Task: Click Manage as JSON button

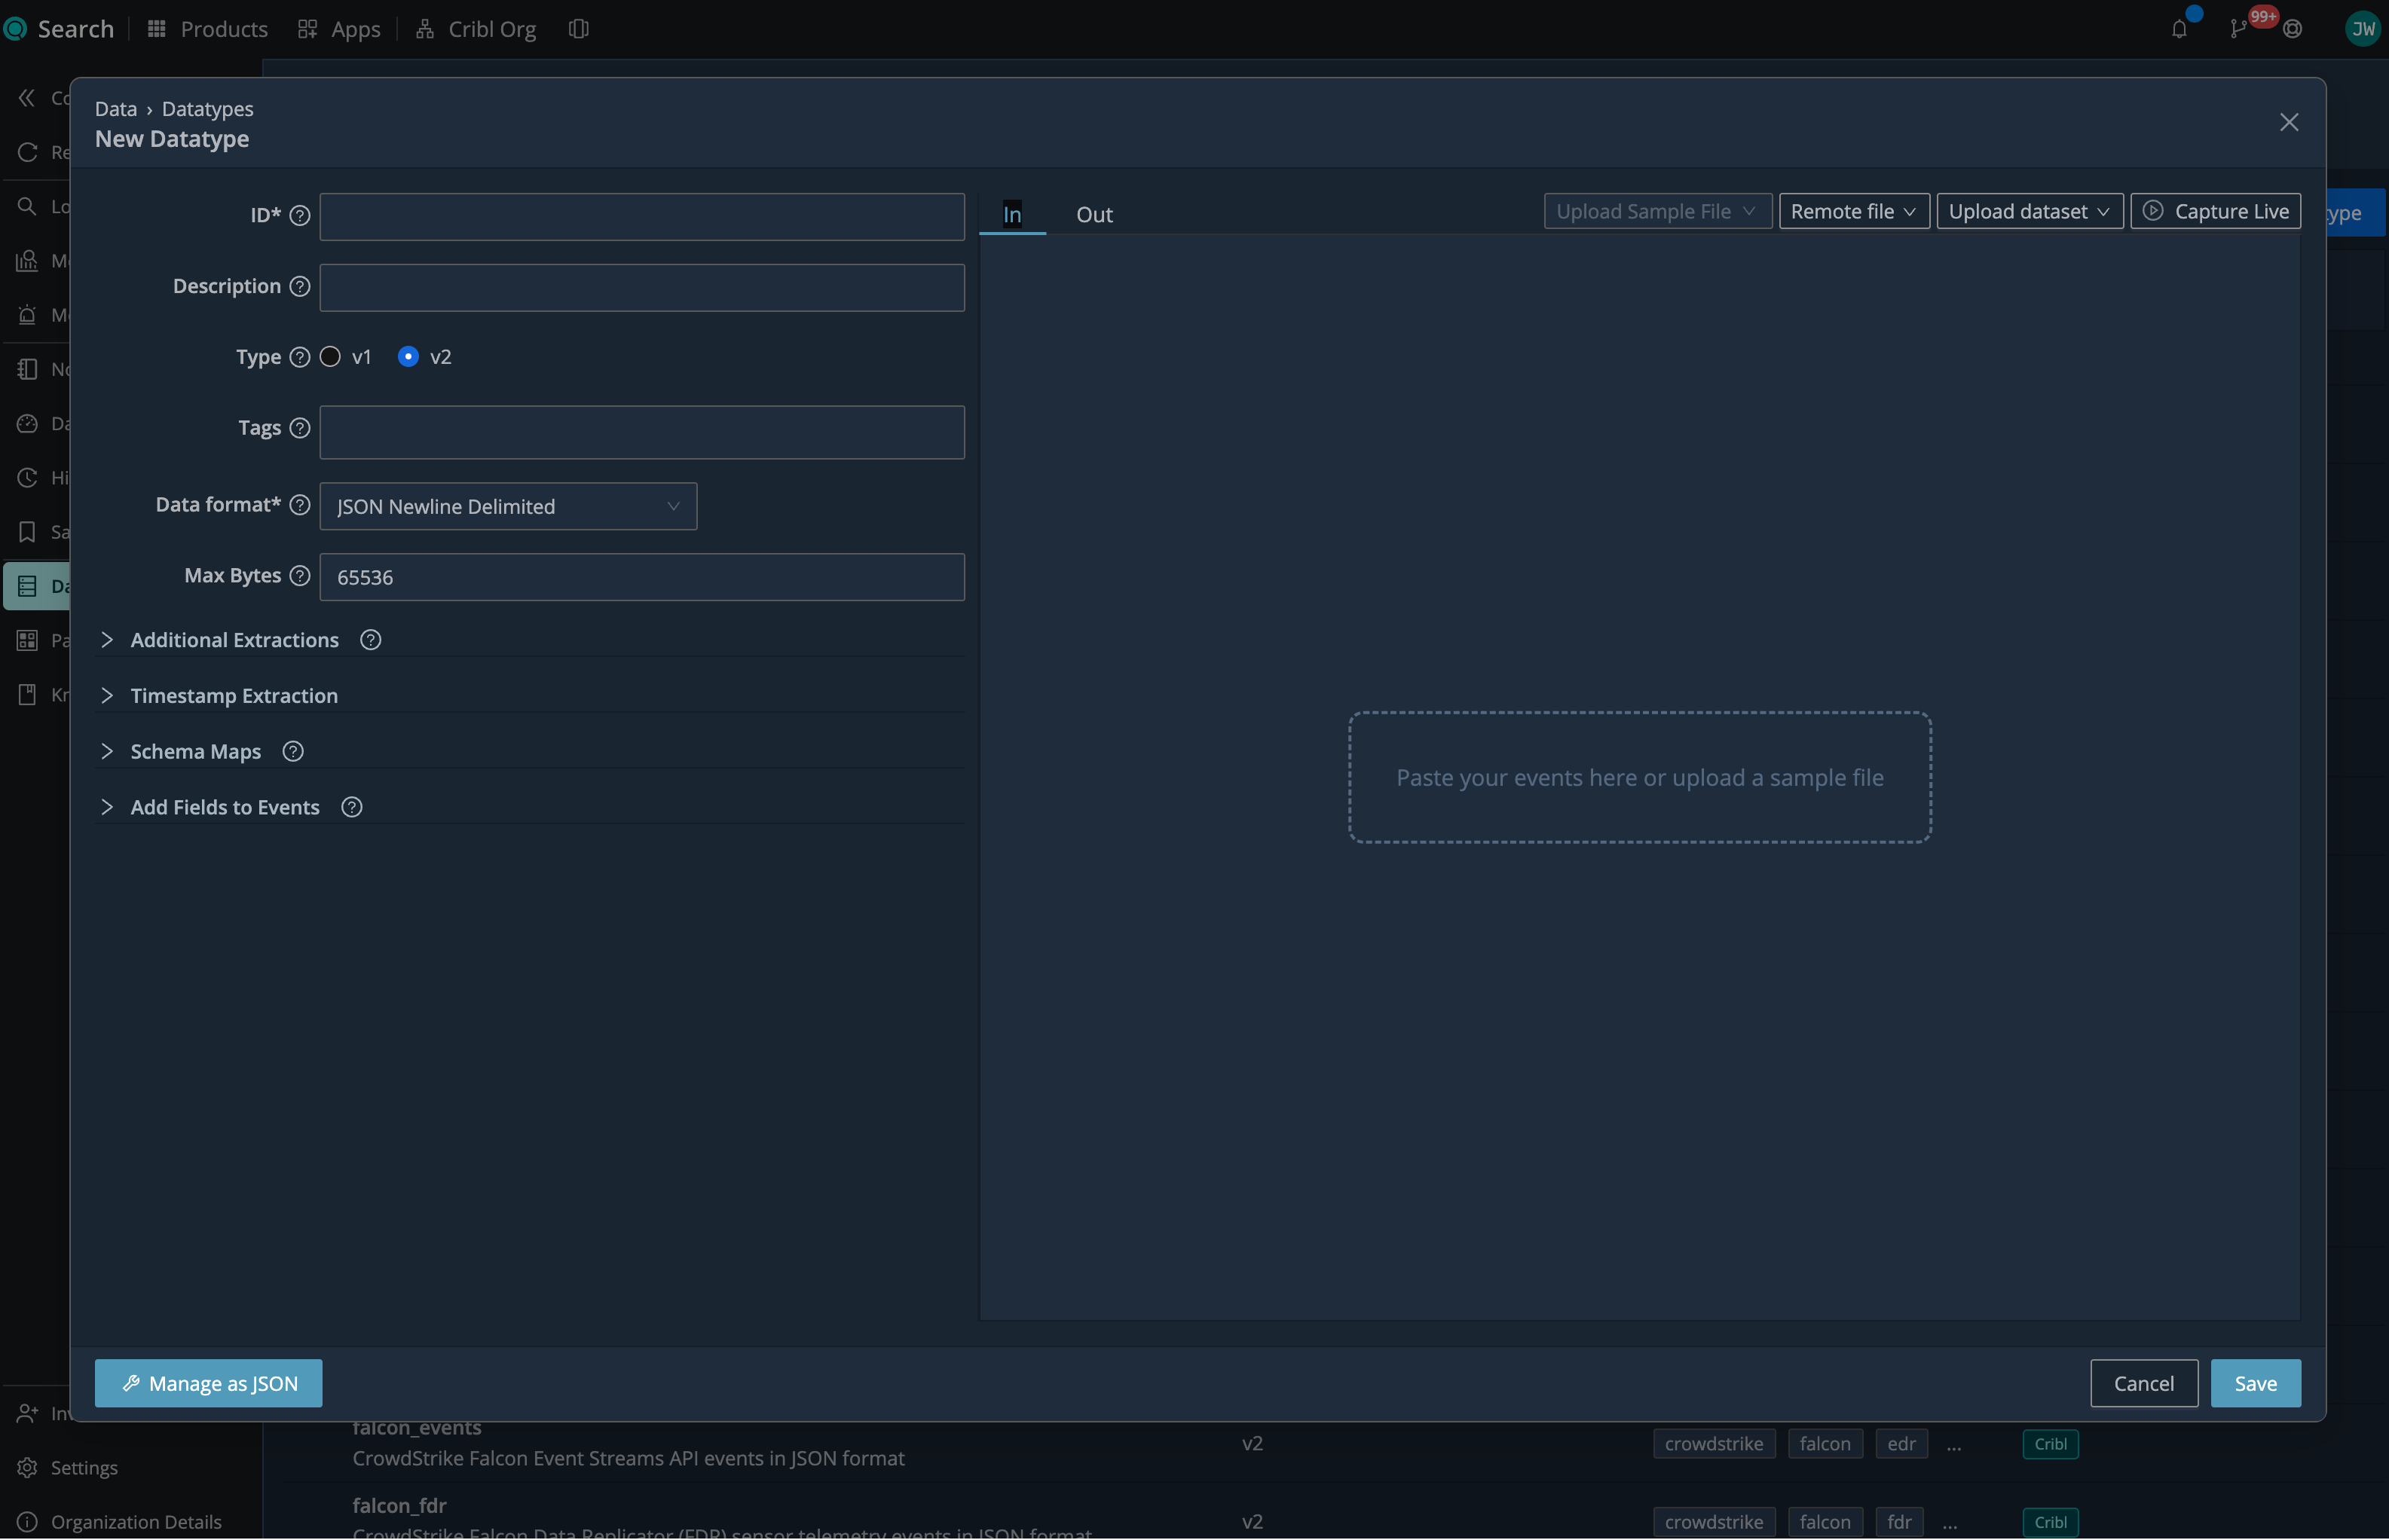Action: [x=208, y=1385]
